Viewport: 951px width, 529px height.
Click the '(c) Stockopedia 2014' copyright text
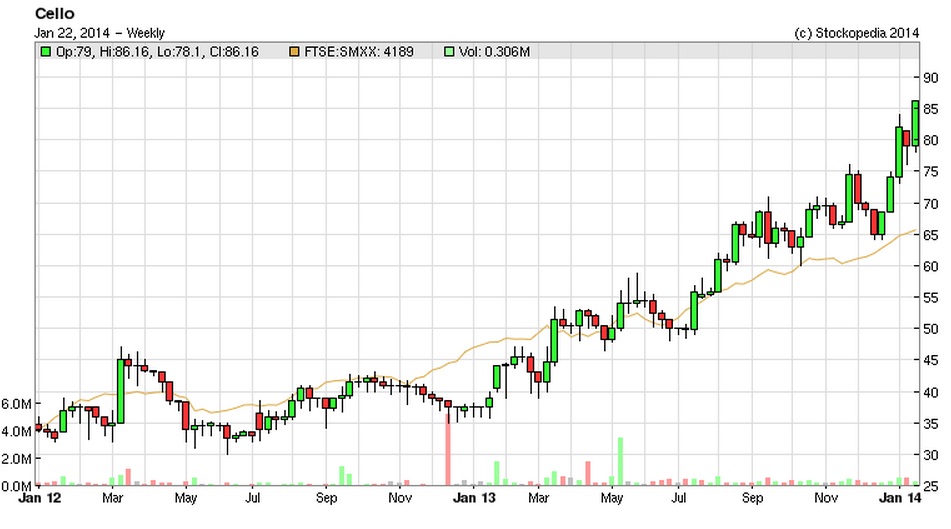pos(856,33)
